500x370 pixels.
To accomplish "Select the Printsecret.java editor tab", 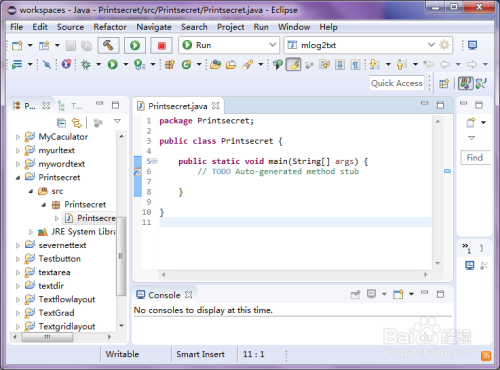I will (177, 106).
